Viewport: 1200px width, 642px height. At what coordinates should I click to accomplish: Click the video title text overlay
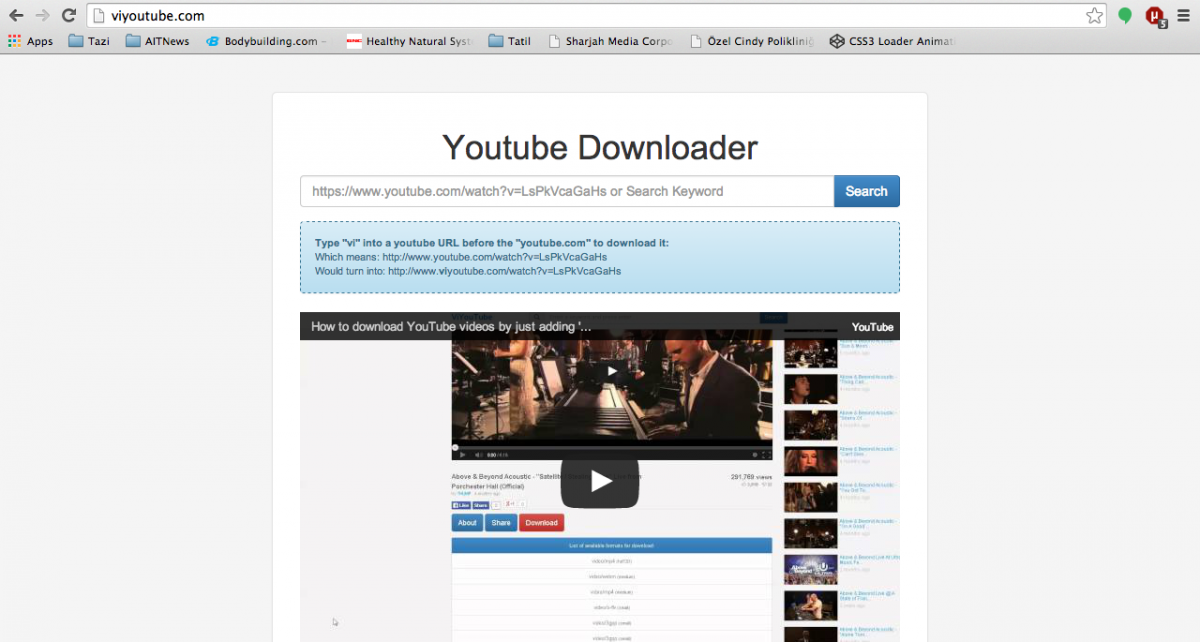coord(450,327)
